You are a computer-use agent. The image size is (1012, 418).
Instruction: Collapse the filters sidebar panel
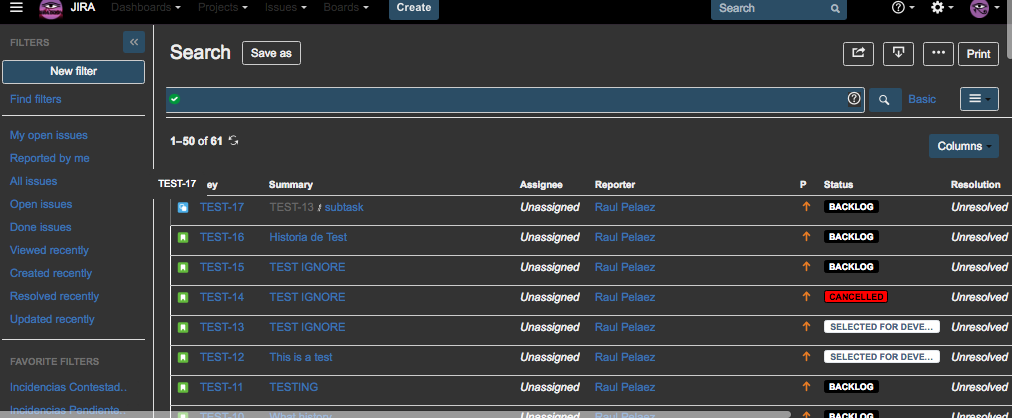tap(134, 42)
